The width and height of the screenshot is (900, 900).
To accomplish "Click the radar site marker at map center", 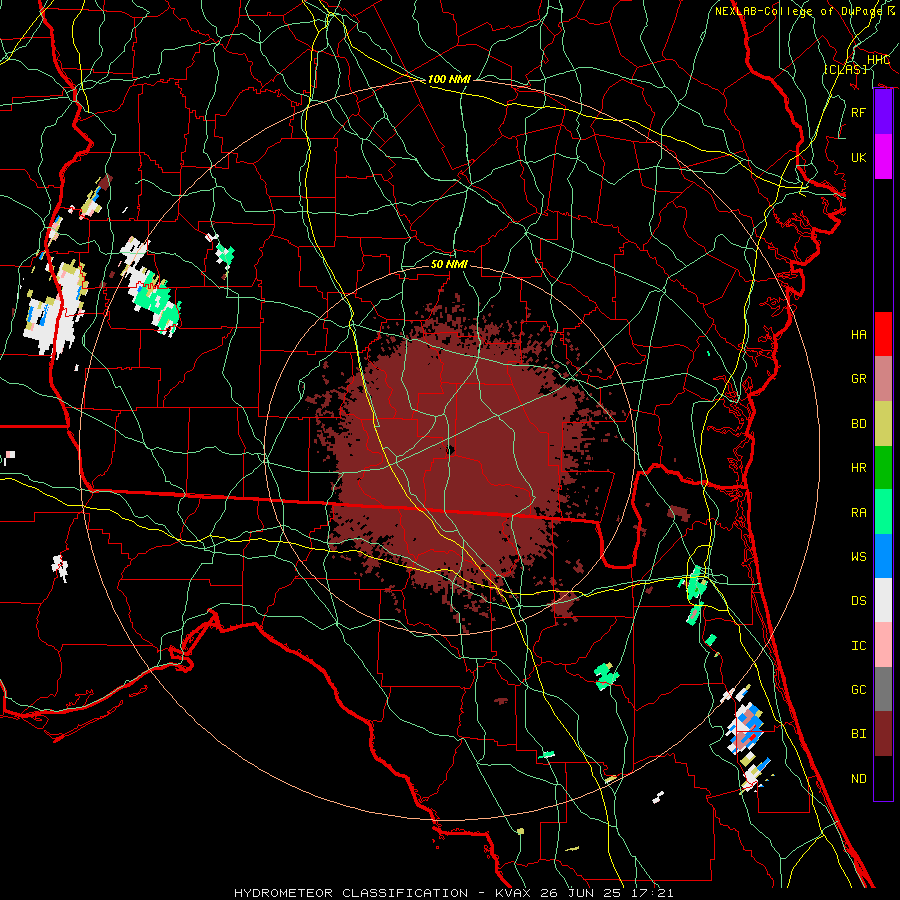I will pyautogui.click(x=451, y=450).
